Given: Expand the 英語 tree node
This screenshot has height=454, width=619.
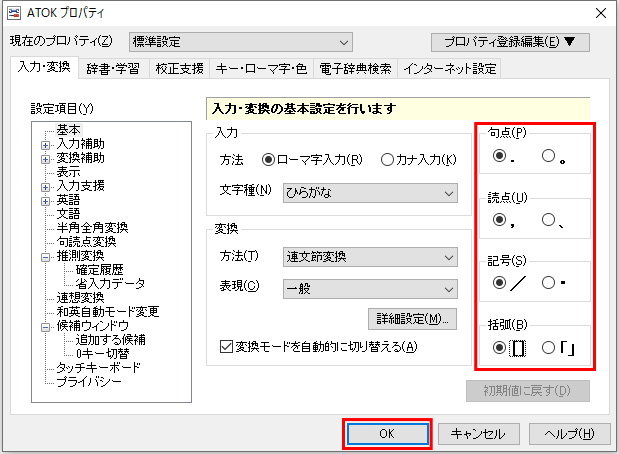Looking at the screenshot, I should click(x=46, y=200).
